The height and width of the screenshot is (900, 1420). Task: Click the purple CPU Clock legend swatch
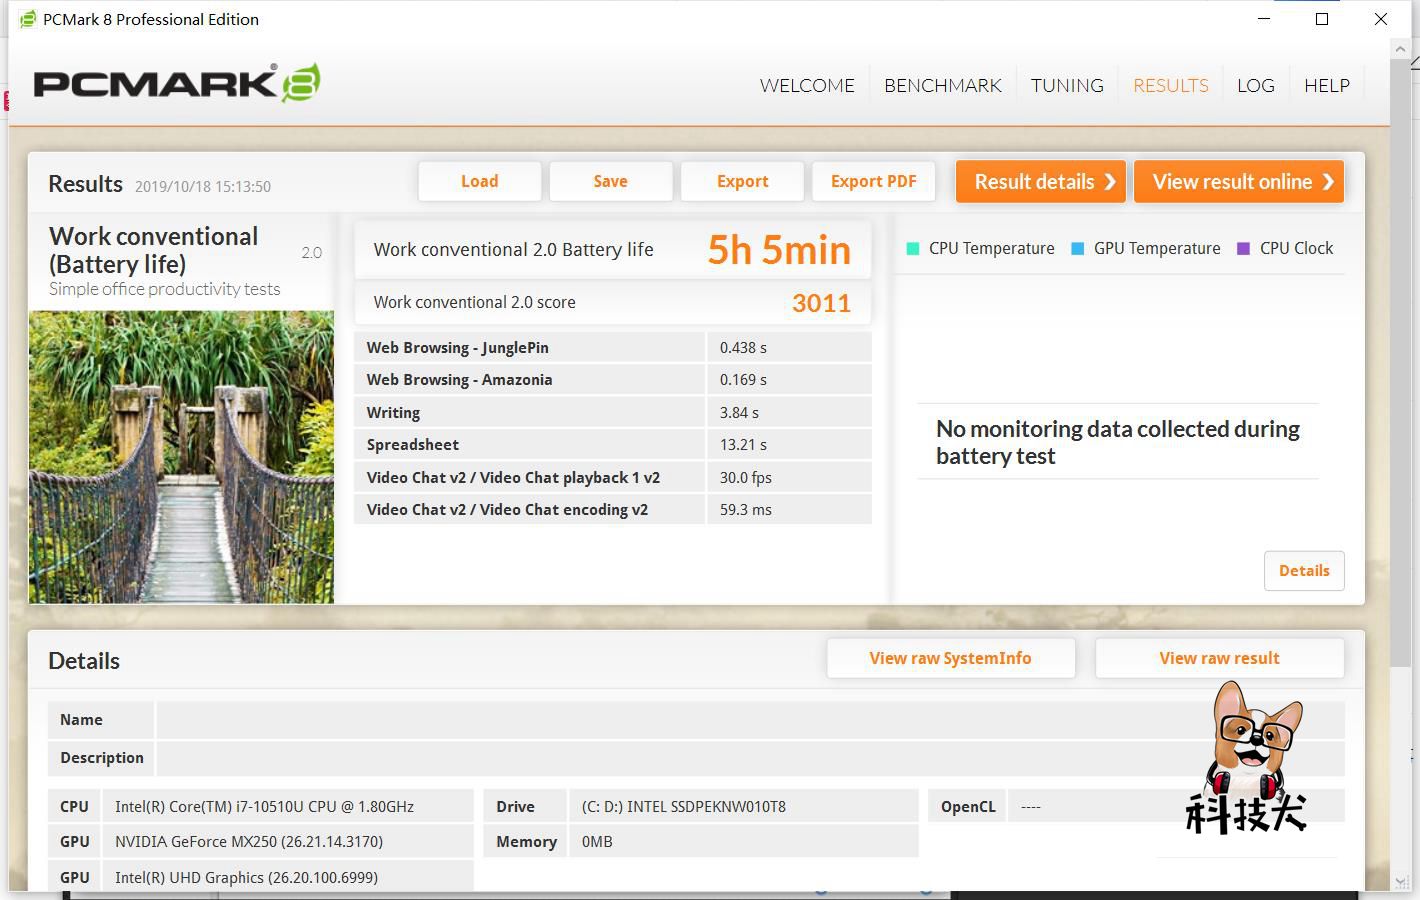(x=1243, y=249)
